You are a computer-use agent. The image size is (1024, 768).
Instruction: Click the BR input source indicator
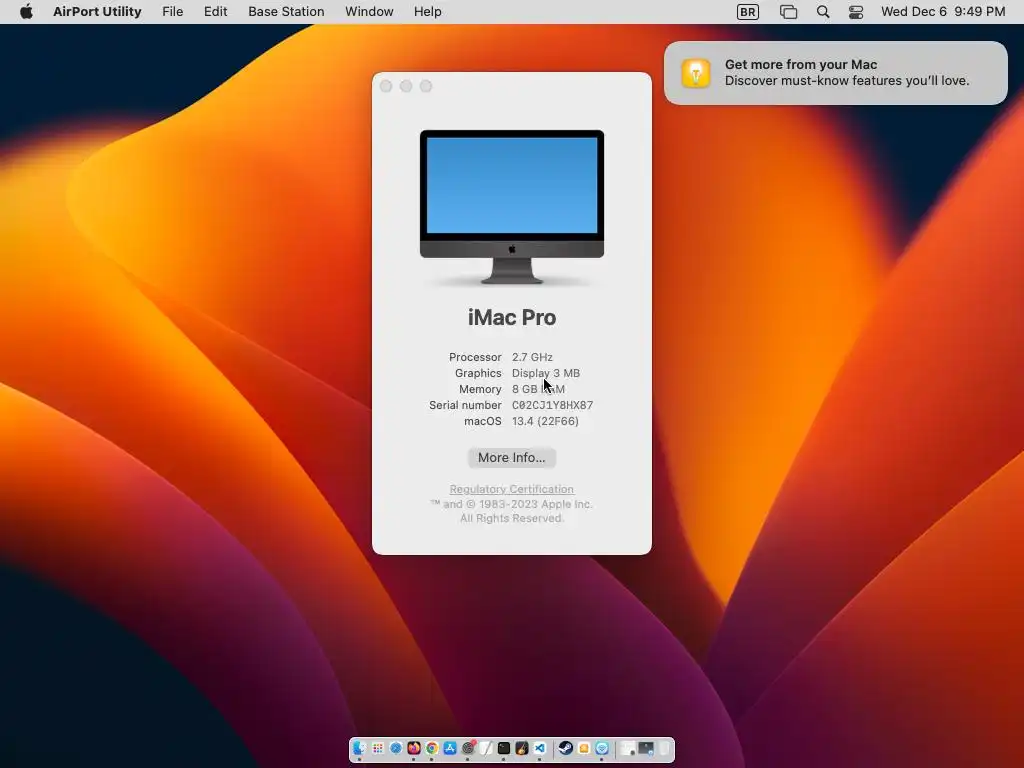click(x=748, y=12)
